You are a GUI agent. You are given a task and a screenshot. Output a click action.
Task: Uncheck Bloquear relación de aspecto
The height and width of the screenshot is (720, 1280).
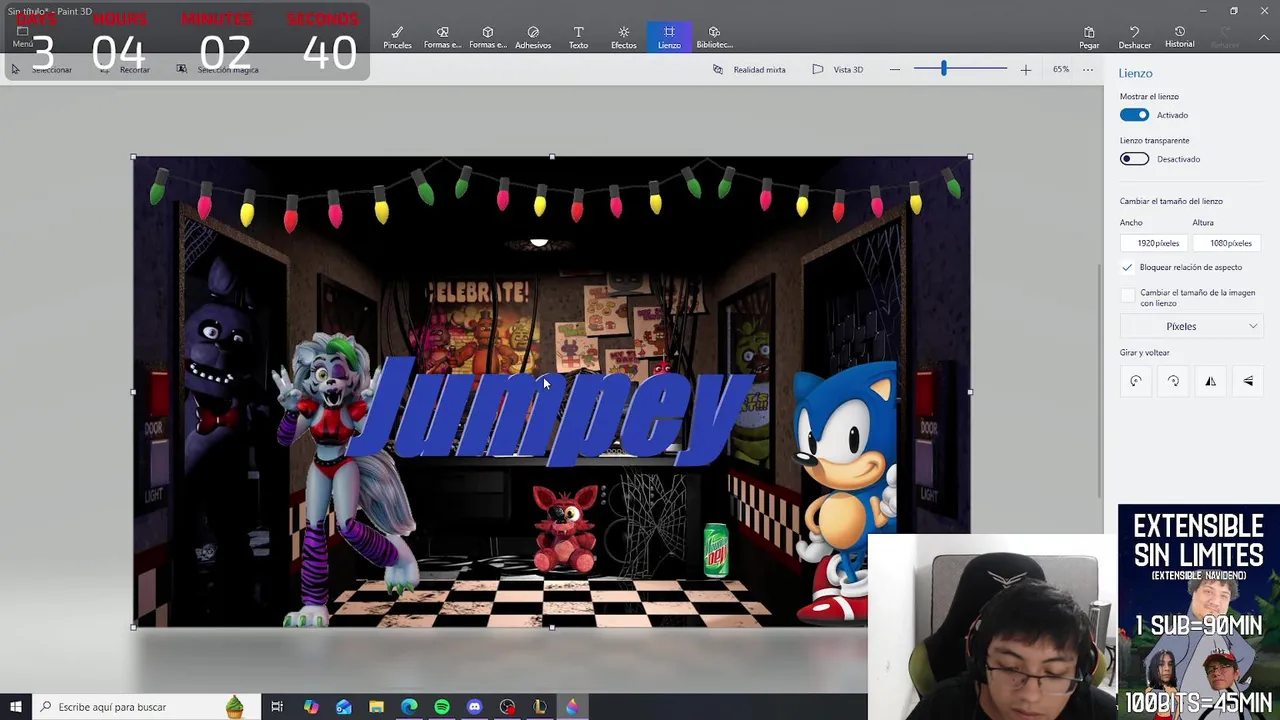click(1127, 267)
